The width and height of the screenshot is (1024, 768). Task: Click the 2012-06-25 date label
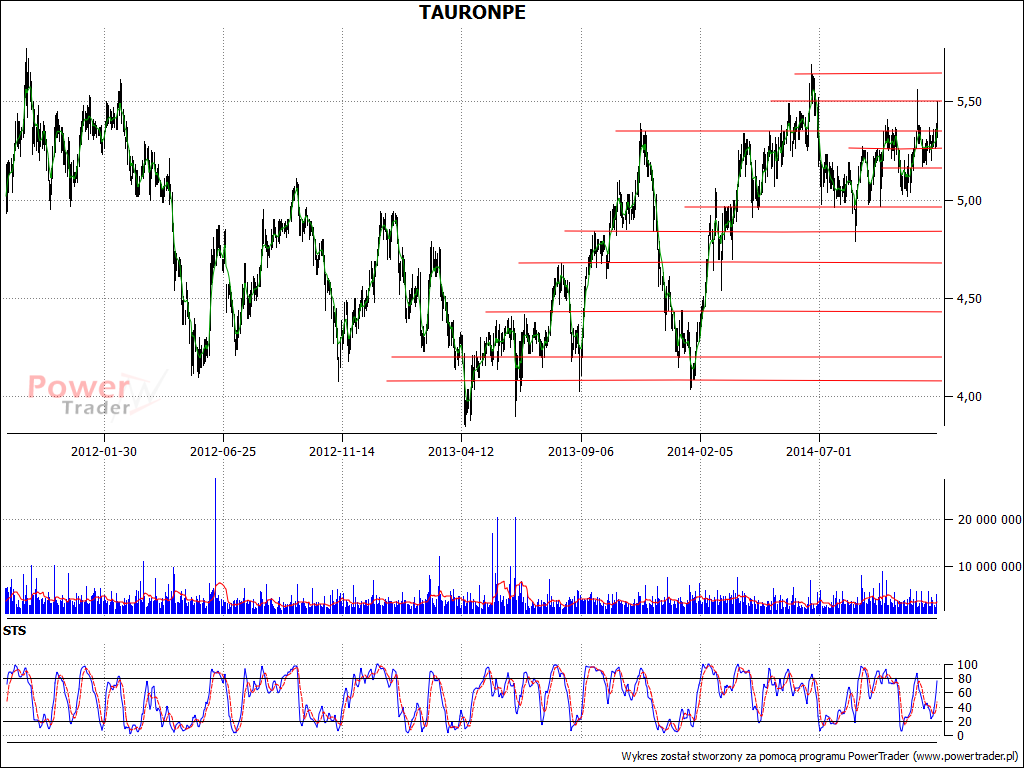point(223,451)
